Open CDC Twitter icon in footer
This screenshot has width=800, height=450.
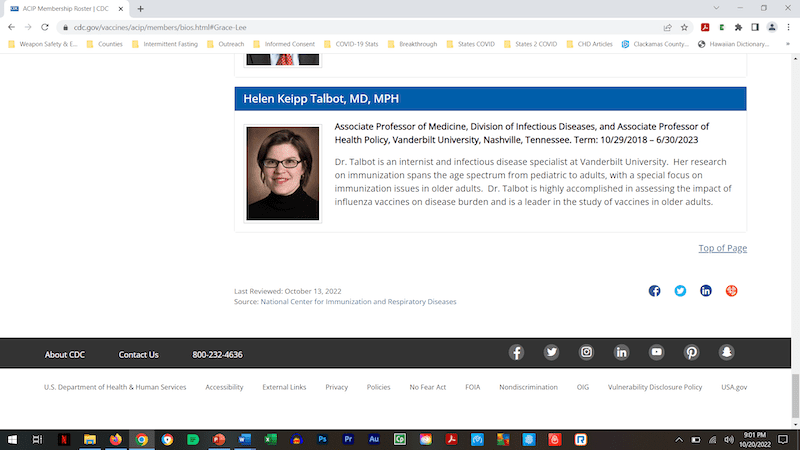551,353
